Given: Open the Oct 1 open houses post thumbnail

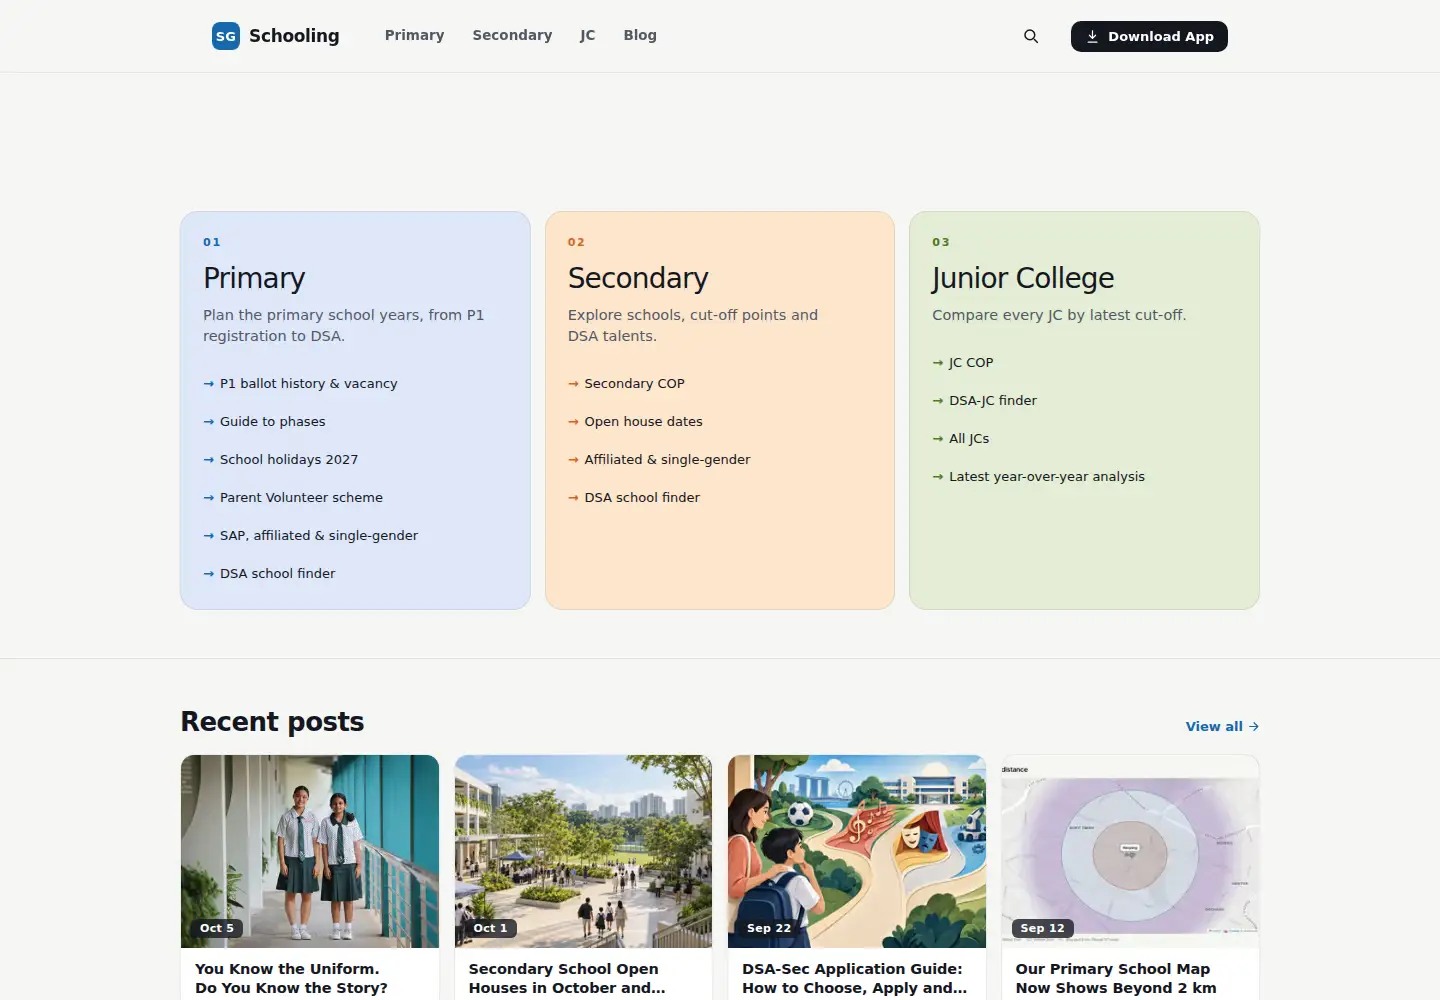Looking at the screenshot, I should 583,851.
